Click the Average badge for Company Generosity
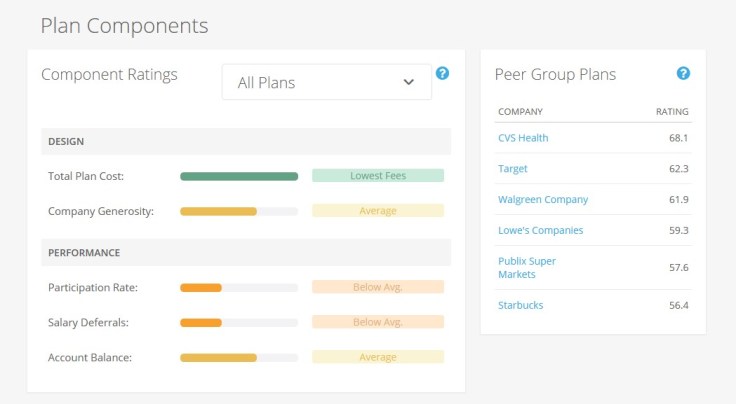Image resolution: width=736 pixels, height=404 pixels. tap(378, 211)
